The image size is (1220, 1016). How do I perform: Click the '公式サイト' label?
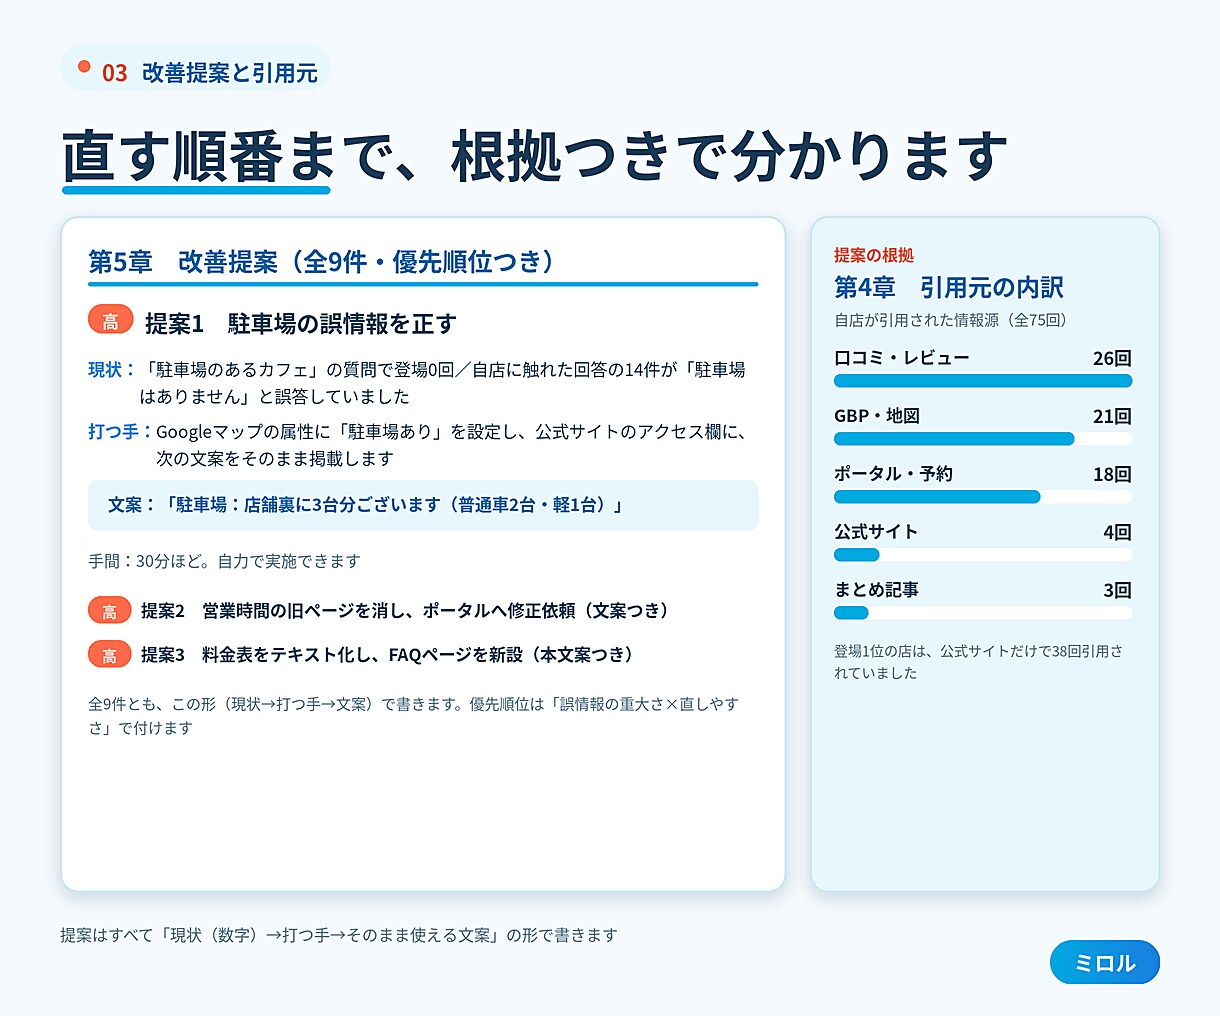coord(876,532)
